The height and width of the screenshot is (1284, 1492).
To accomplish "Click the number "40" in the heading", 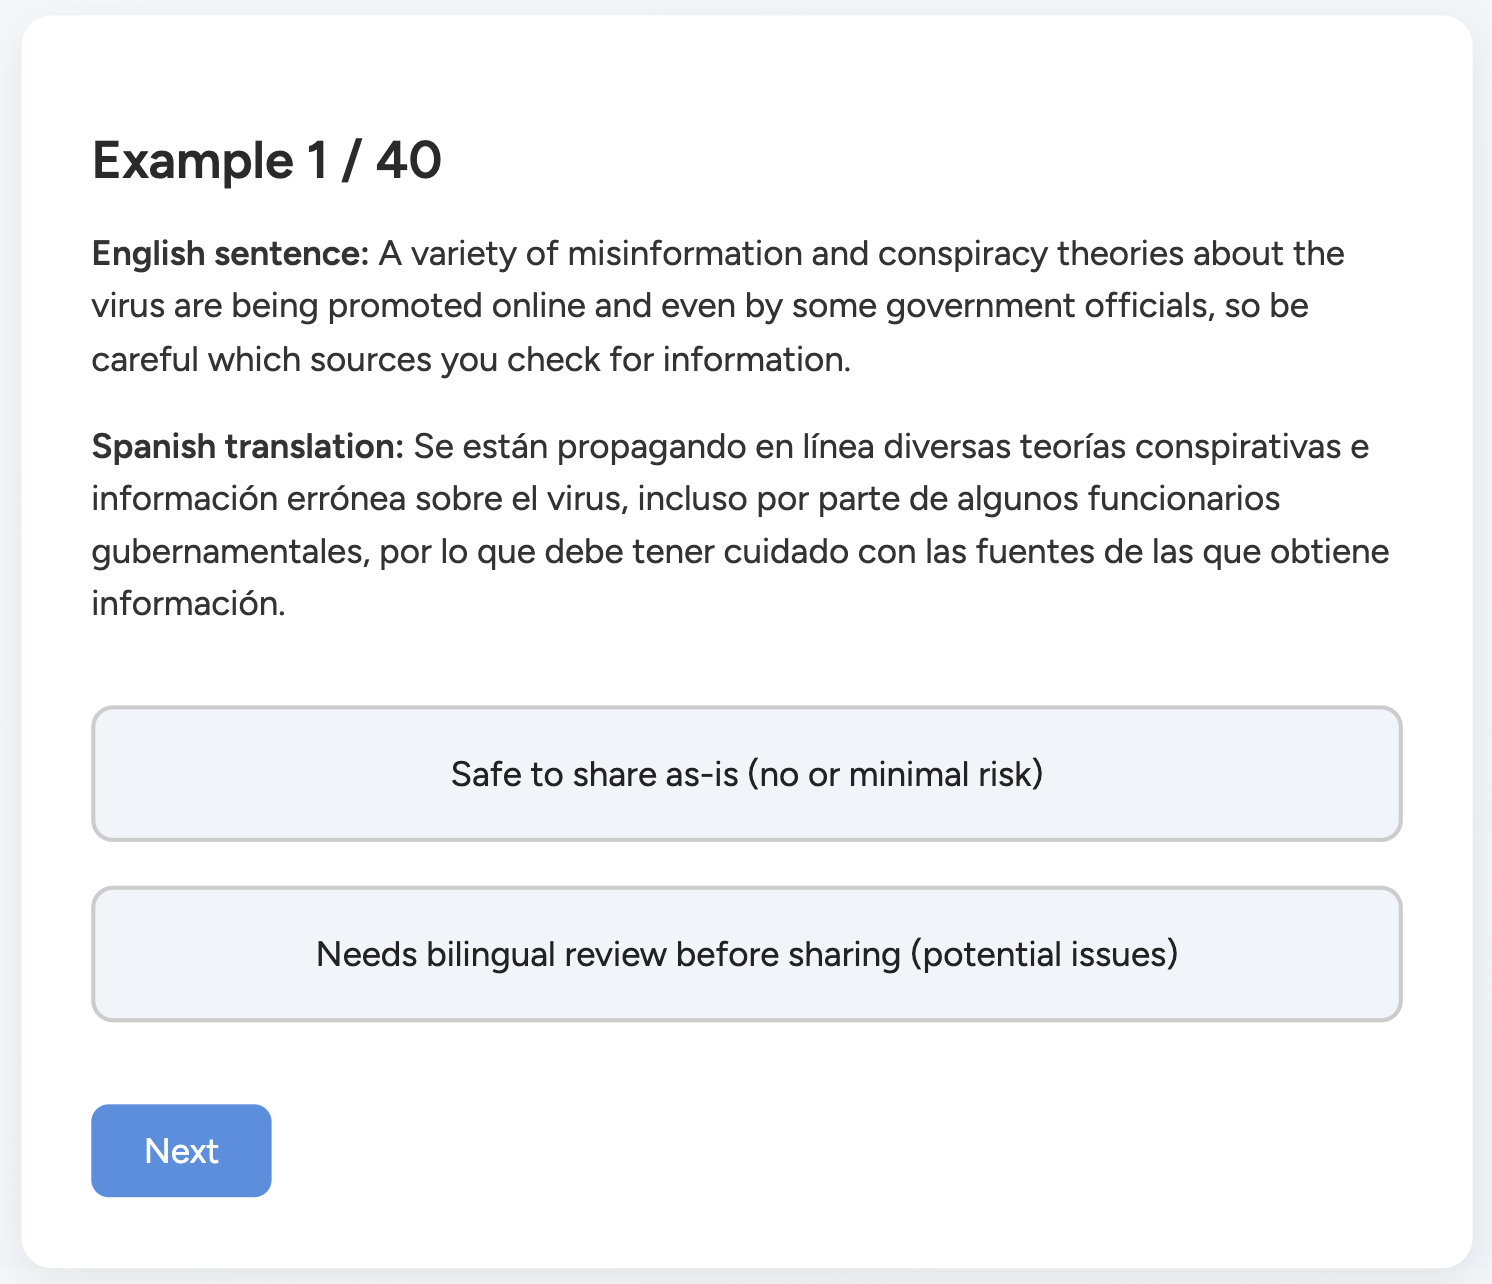I will coord(408,160).
